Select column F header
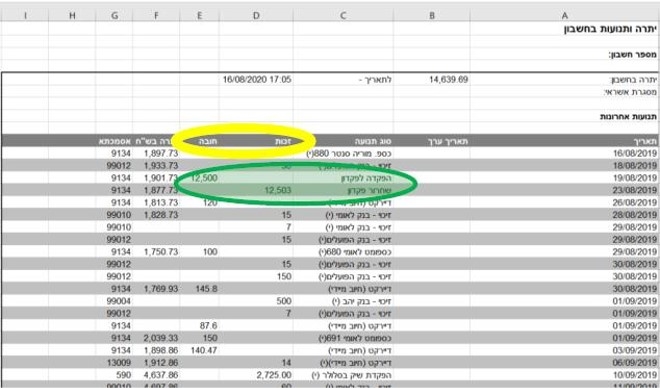Screen dimensions: 660x388 point(156,16)
